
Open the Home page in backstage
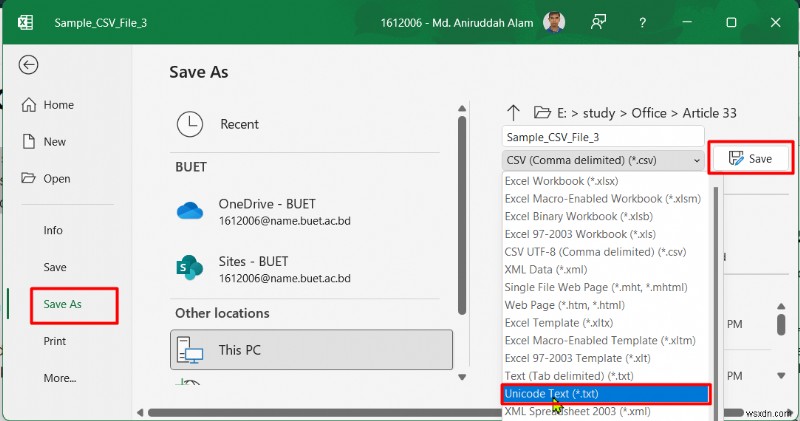coord(48,105)
